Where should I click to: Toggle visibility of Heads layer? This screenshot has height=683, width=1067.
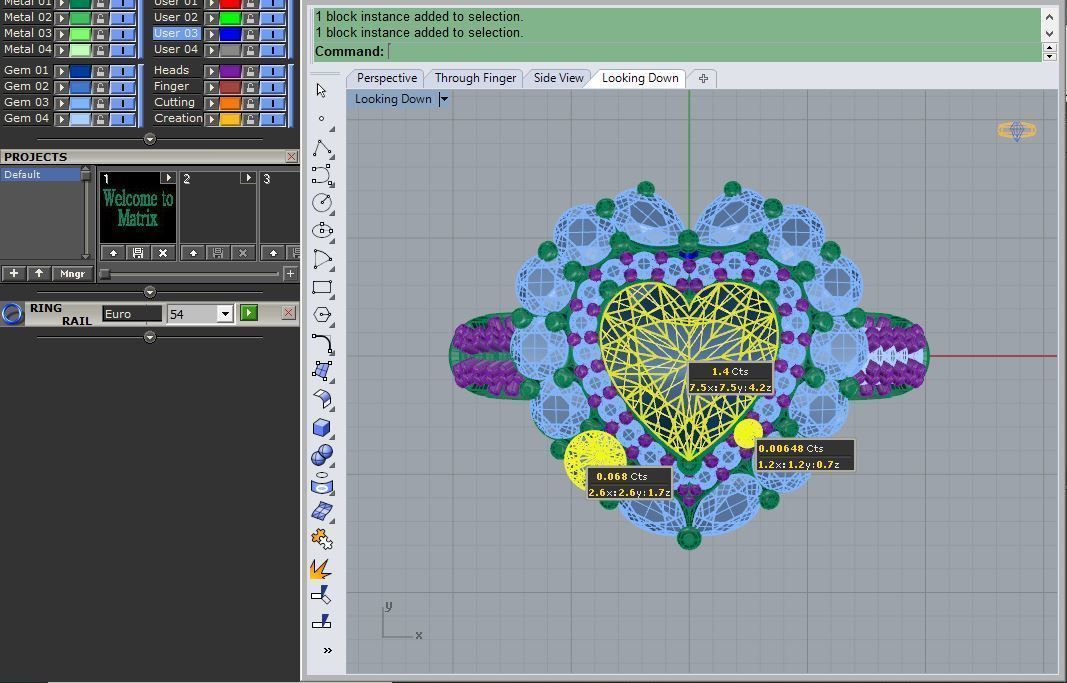[272, 71]
